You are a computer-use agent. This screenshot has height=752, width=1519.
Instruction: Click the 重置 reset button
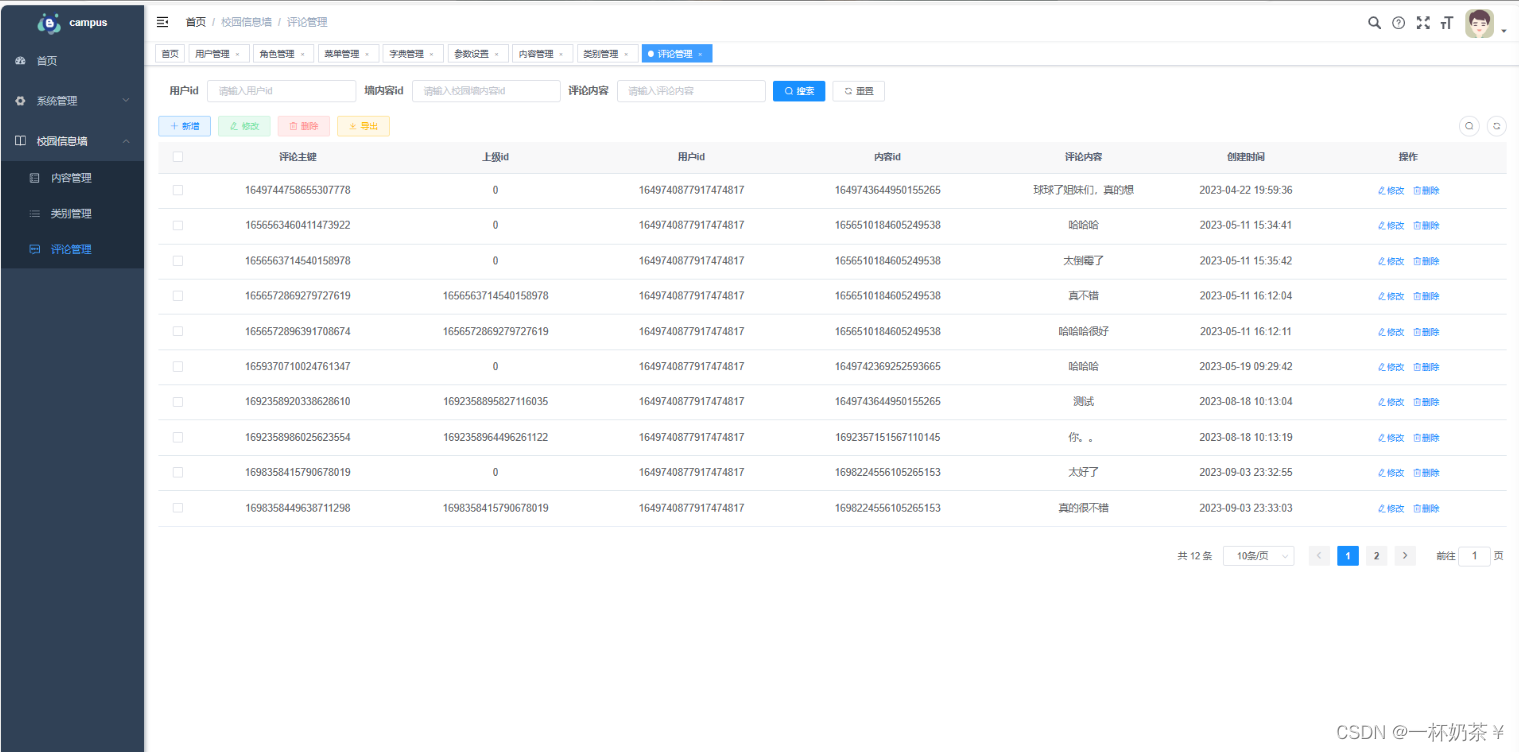pyautogui.click(x=859, y=91)
